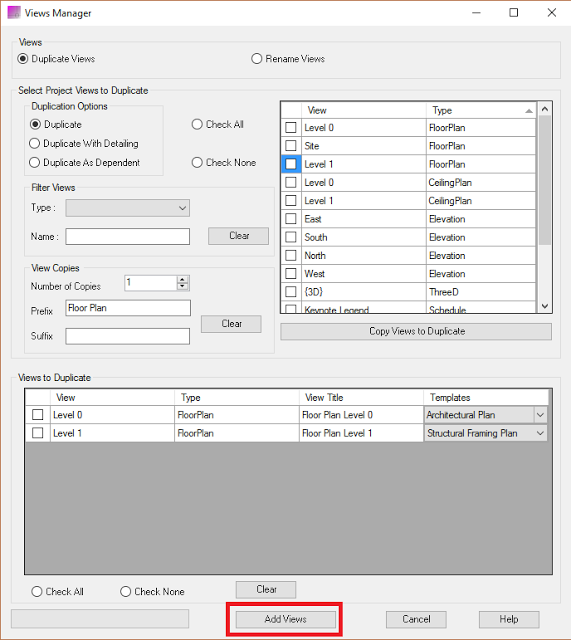Open the Filter Views Type dropdown

point(128,208)
